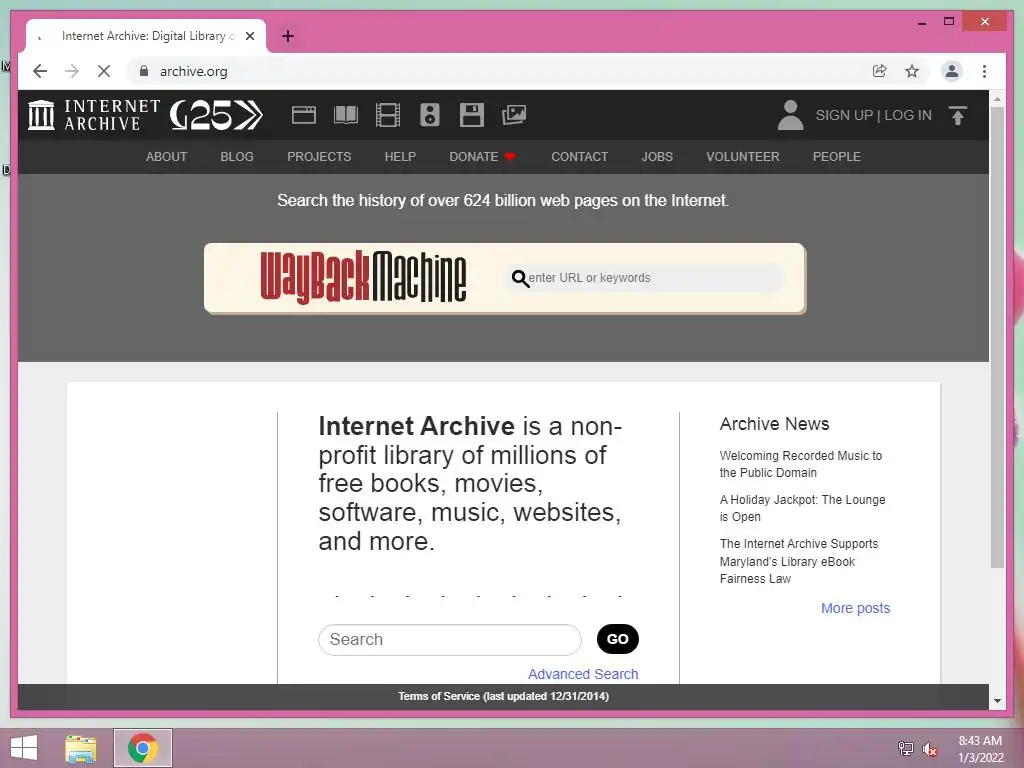
Task: Maximize the Chrome window
Action: 949,22
